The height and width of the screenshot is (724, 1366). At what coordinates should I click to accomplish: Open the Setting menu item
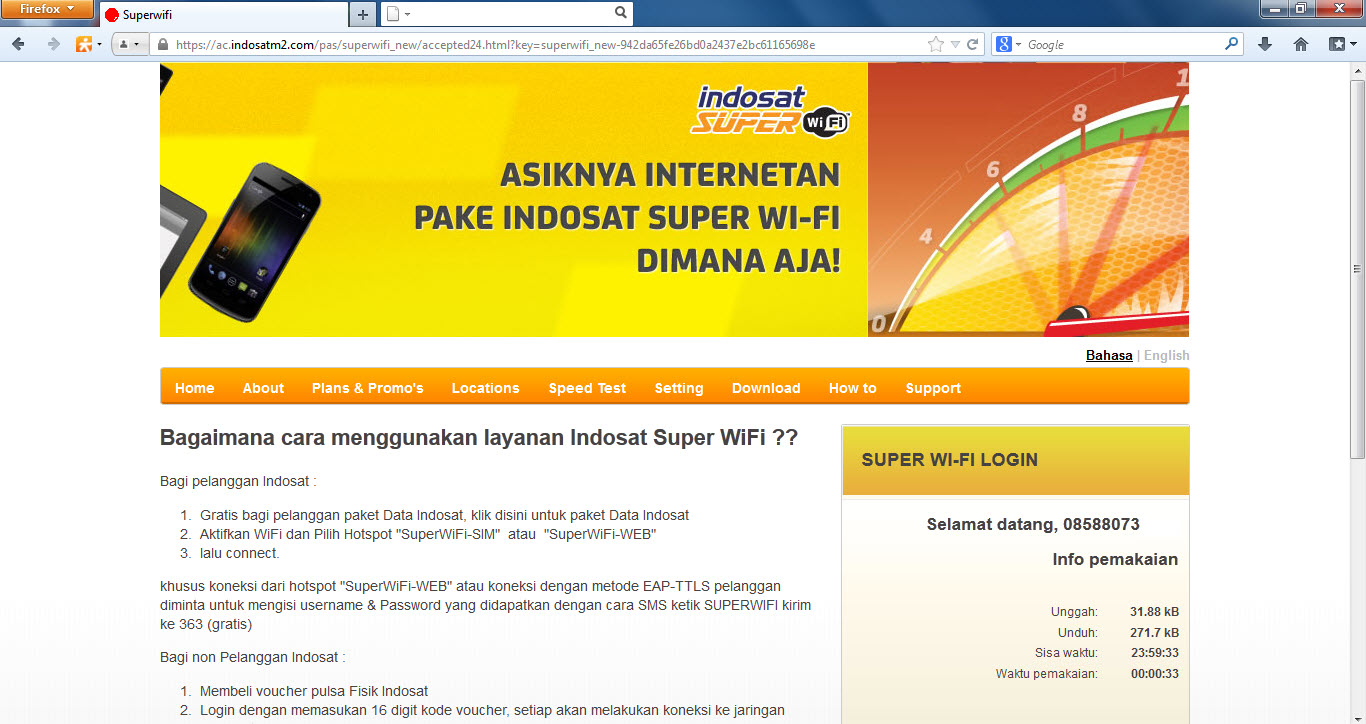pos(679,388)
